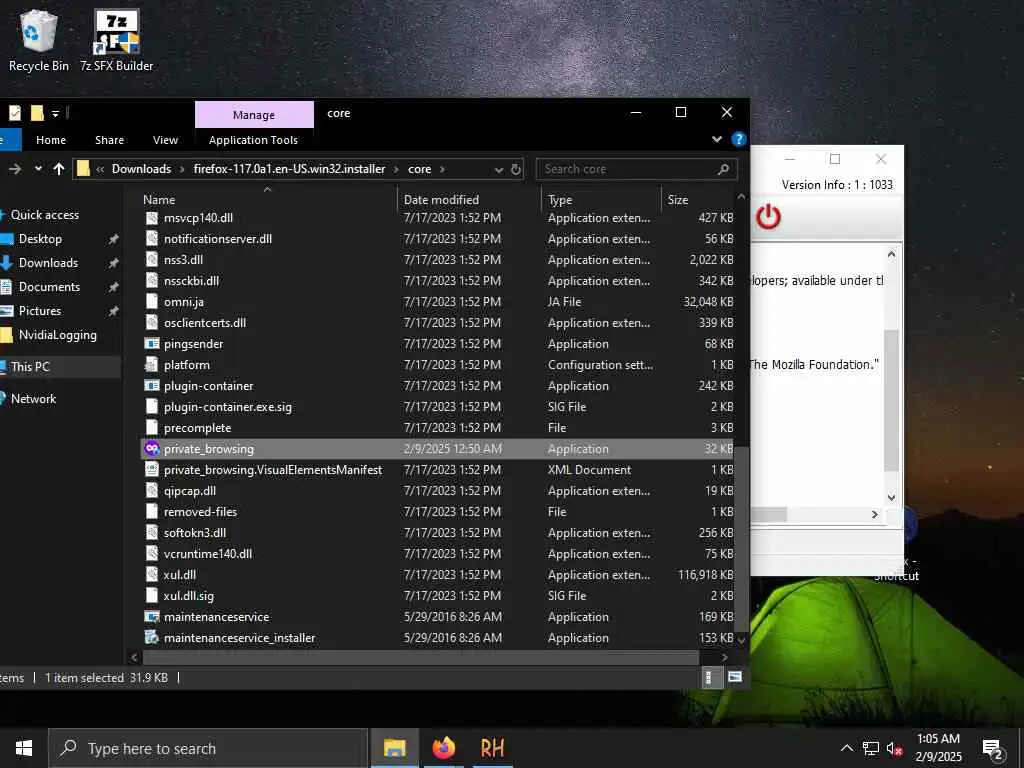This screenshot has height=768, width=1024.
Task: Select the omni.ja file
Action: click(184, 302)
